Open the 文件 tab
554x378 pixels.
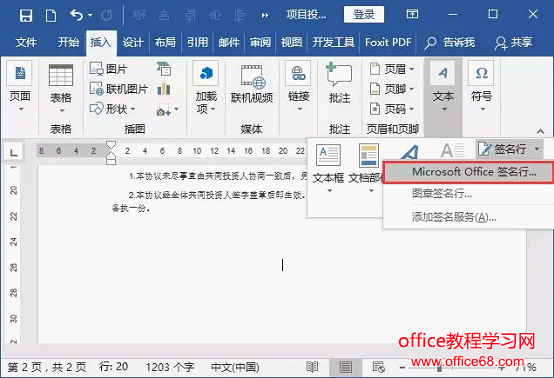tap(26, 42)
